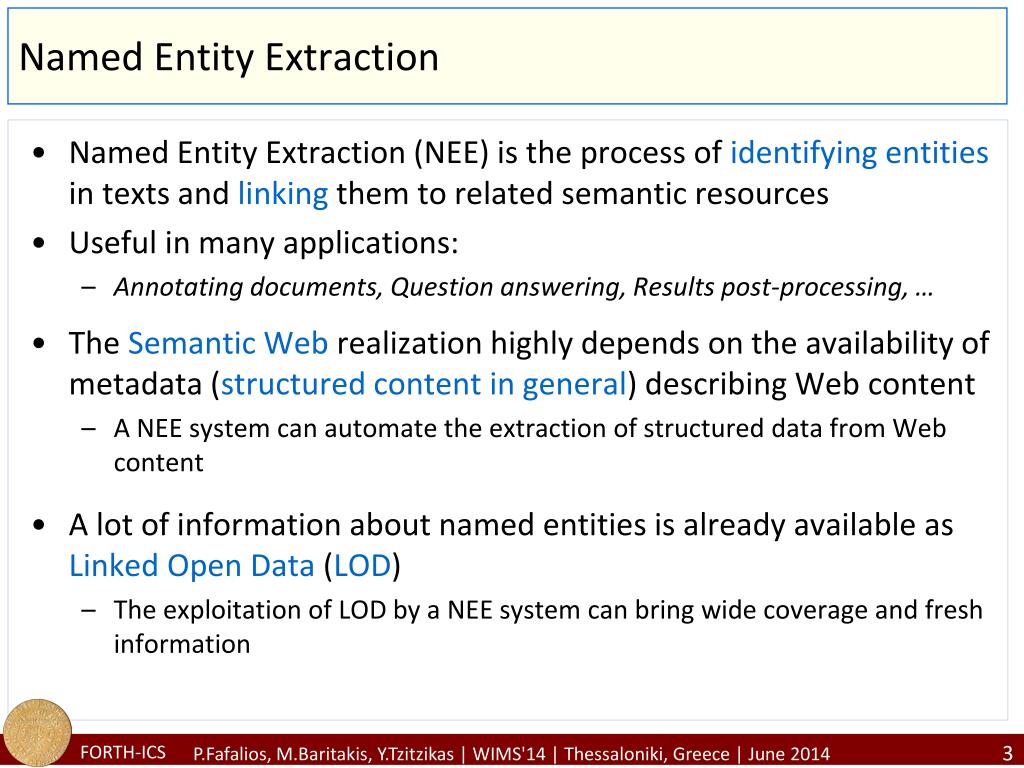Click the italic line starting 'Annotating documents'

(x=523, y=287)
